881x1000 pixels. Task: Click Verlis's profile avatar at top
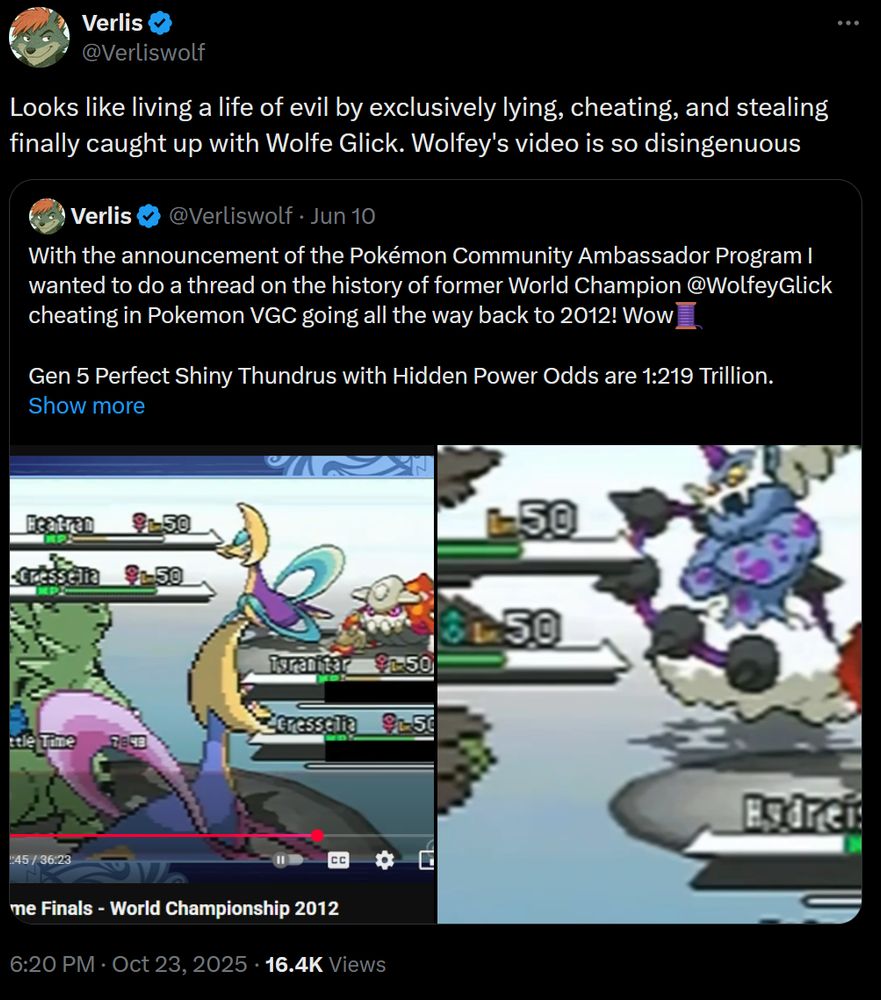click(x=39, y=37)
